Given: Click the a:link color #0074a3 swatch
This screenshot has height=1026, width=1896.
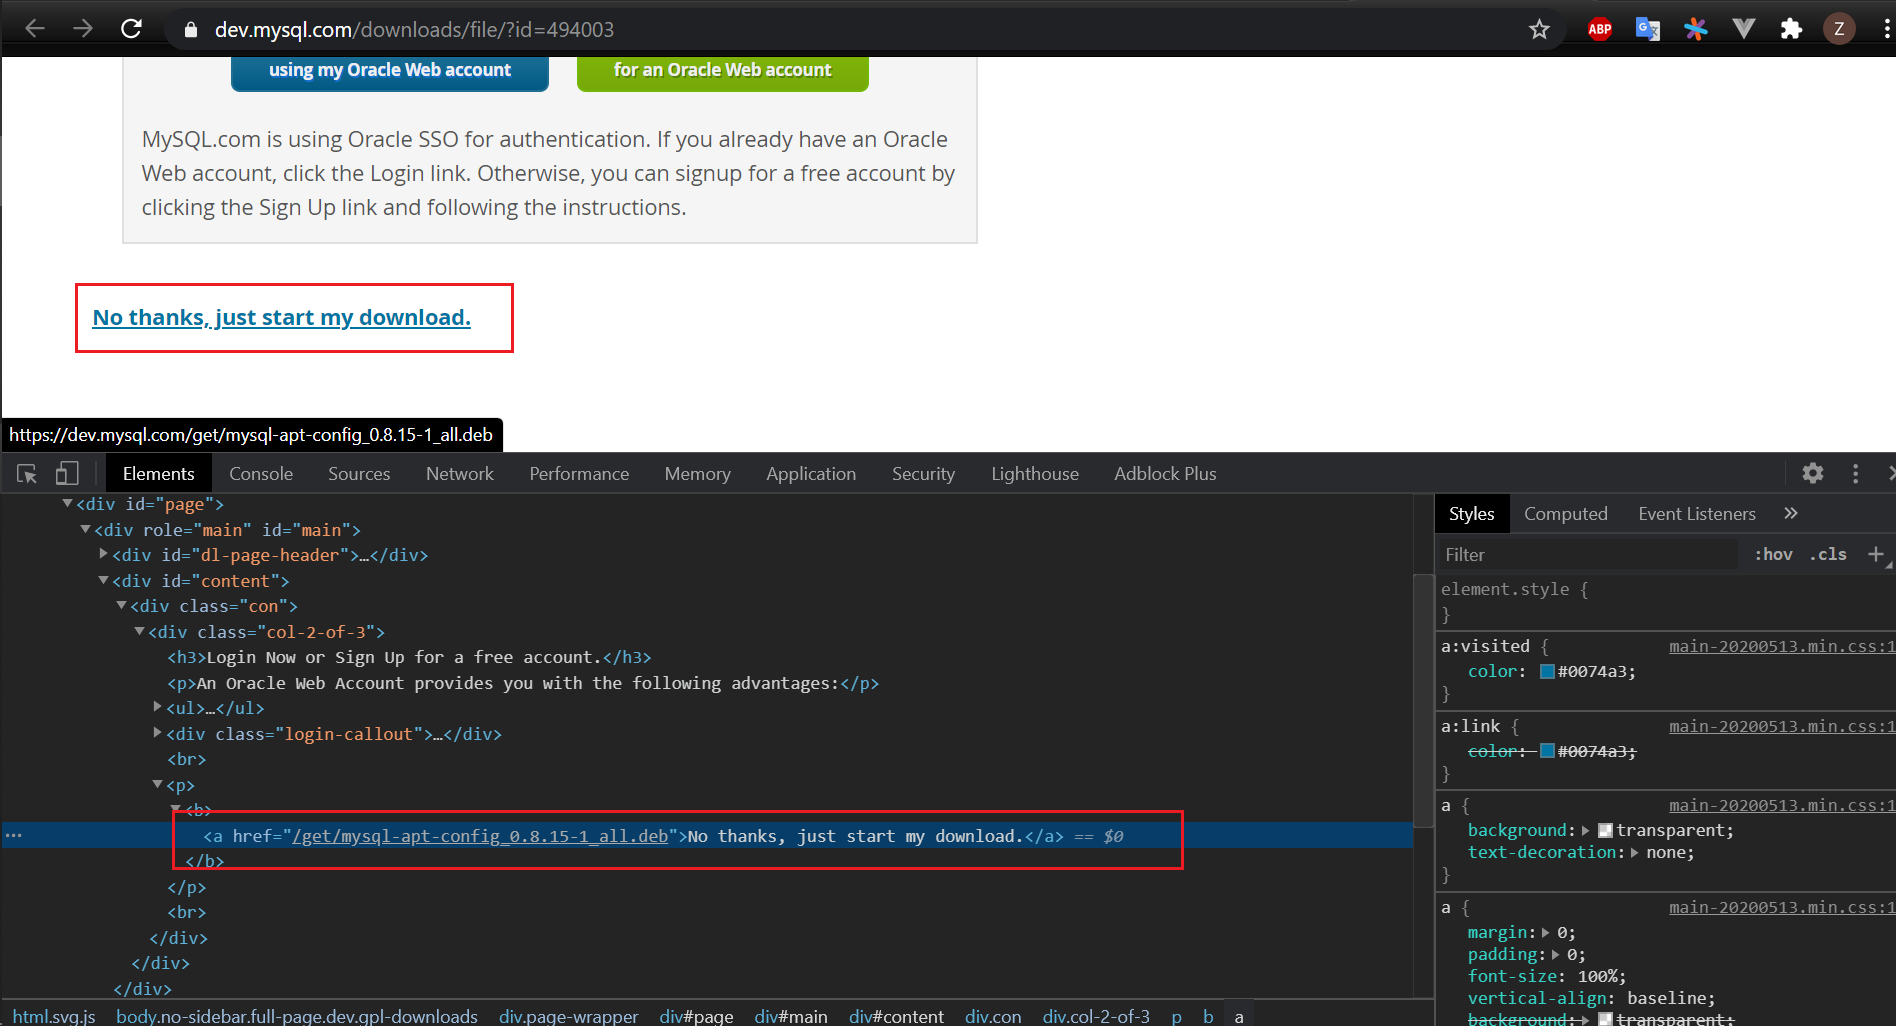Looking at the screenshot, I should tap(1547, 752).
